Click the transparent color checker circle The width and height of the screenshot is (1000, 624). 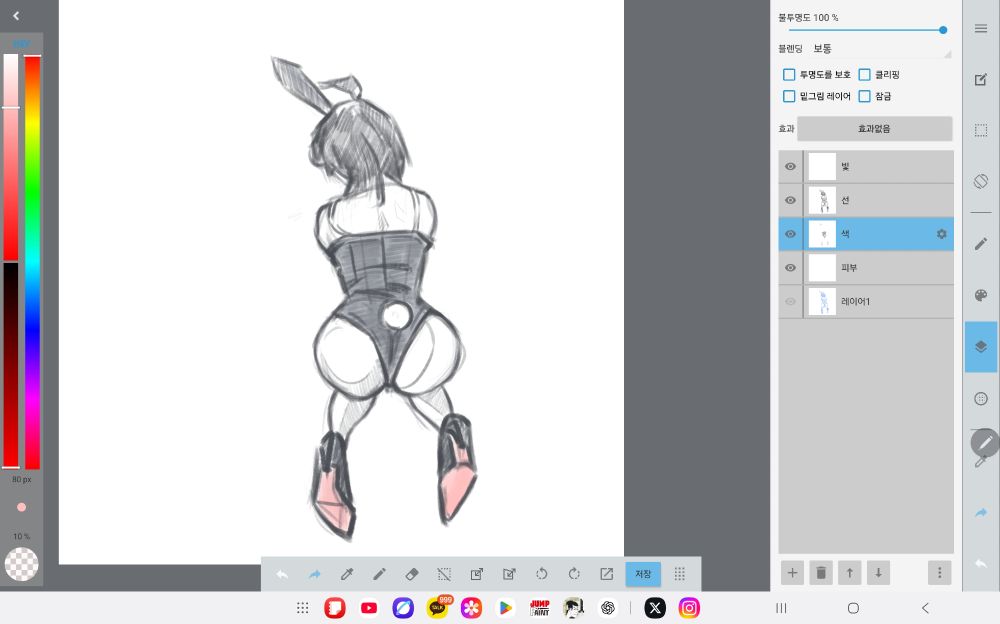pos(22,564)
